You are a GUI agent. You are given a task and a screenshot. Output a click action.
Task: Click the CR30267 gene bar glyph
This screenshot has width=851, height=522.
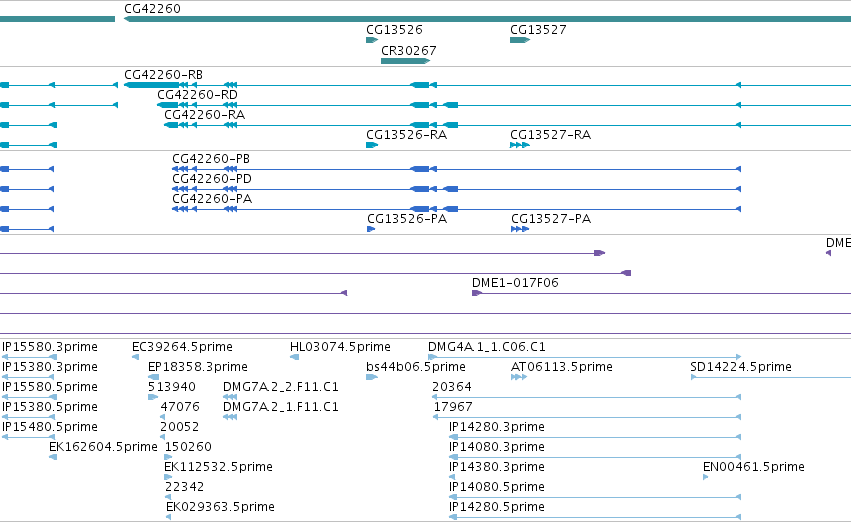pyautogui.click(x=405, y=61)
